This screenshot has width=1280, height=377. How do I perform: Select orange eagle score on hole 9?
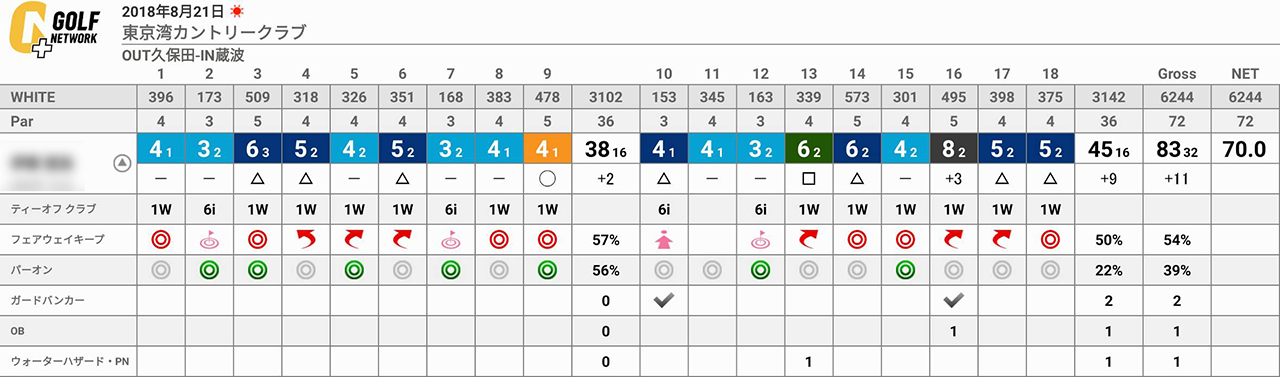(546, 149)
